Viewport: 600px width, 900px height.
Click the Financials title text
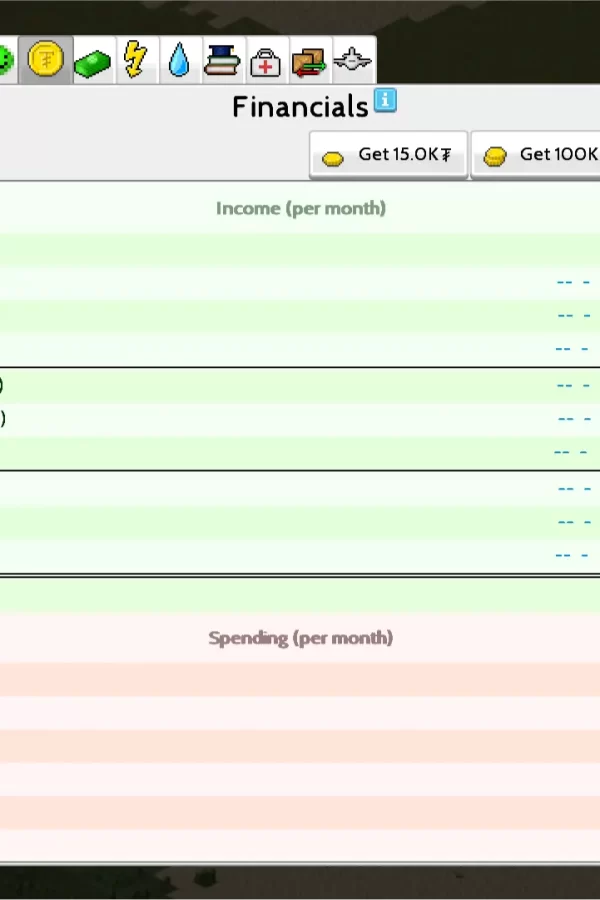(x=300, y=107)
